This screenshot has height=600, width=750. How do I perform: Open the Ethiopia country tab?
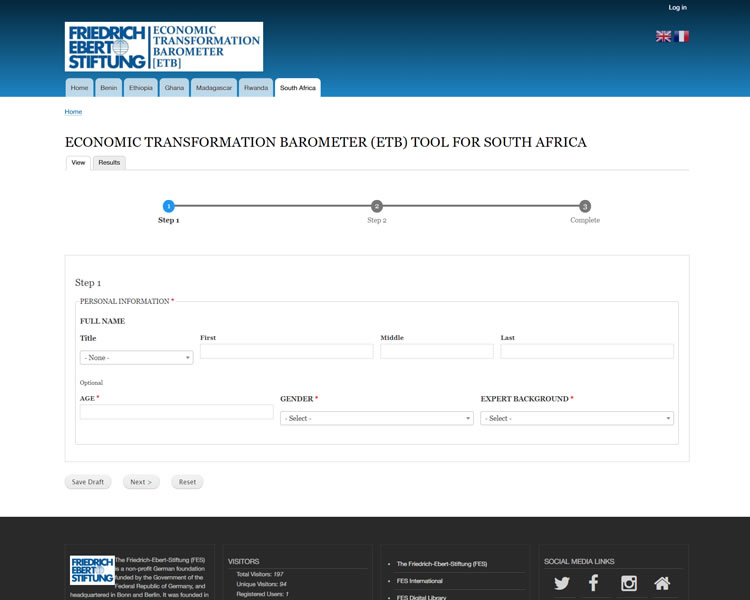click(x=141, y=88)
